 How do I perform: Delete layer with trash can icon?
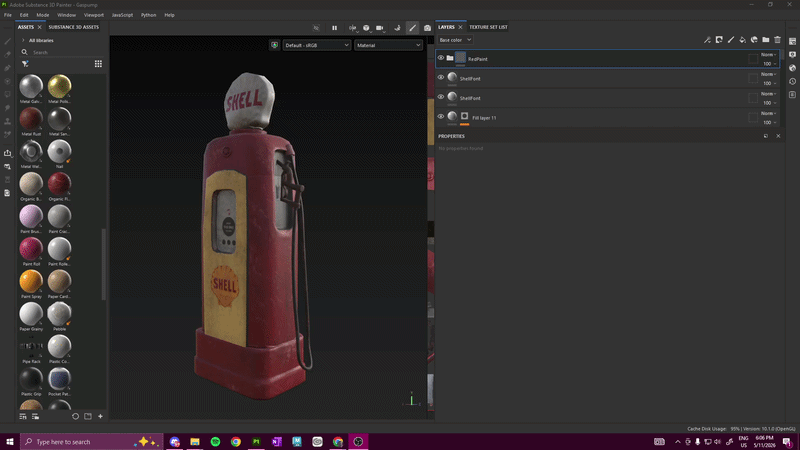(x=778, y=40)
